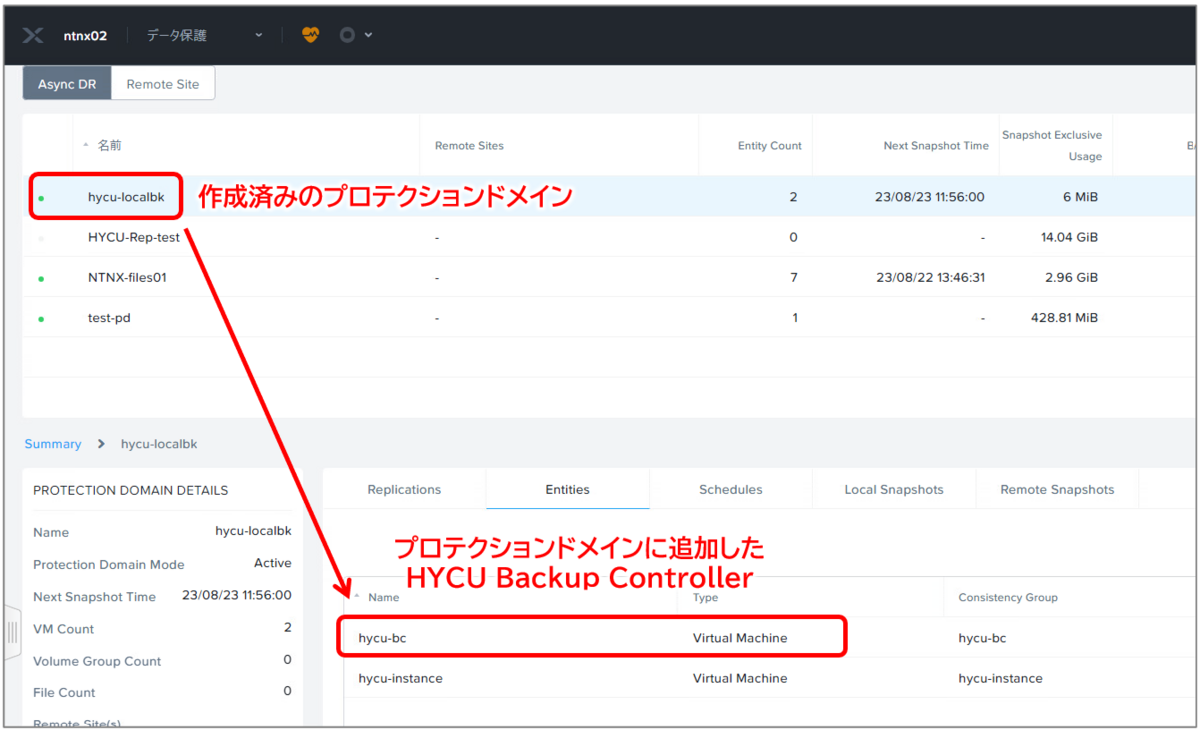
Task: Select the HYCU-Rep-test protection domain row
Action: tap(610, 238)
